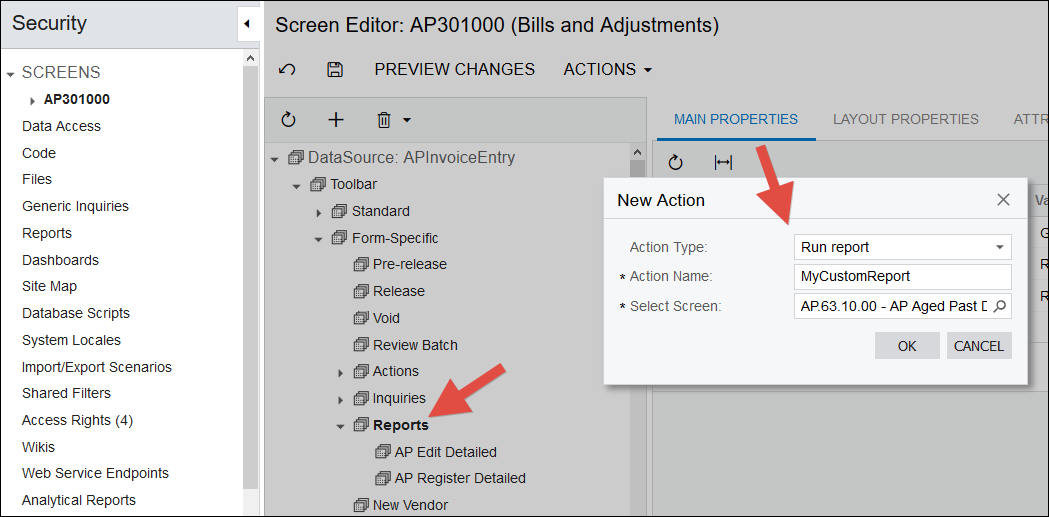
Task: Click the save disk icon
Action: (x=336, y=70)
